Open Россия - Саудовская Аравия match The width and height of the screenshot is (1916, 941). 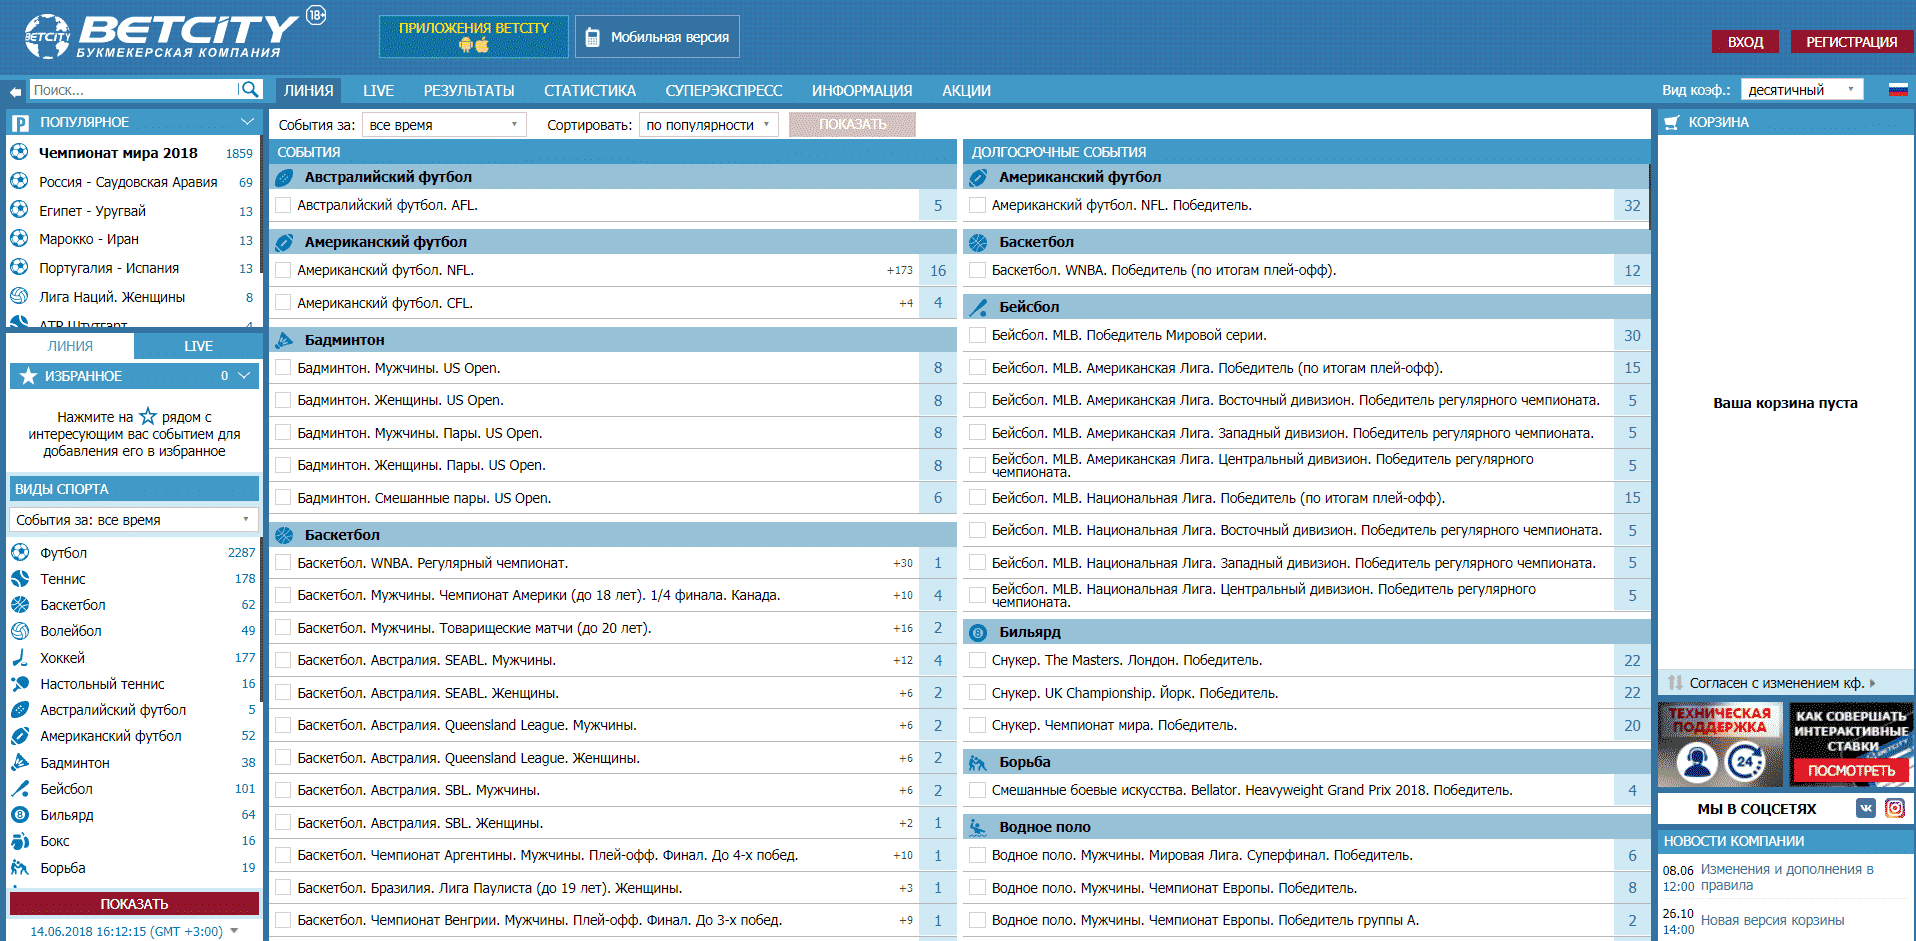coord(128,182)
